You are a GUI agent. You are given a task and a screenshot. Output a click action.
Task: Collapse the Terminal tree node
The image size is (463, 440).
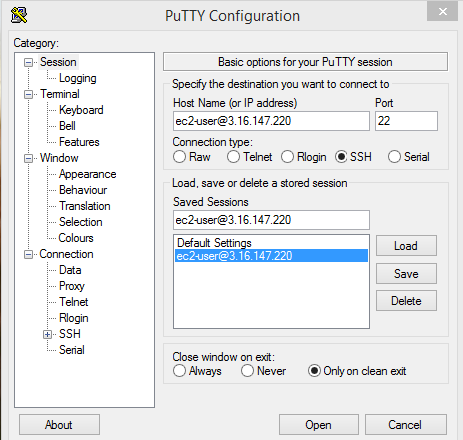(x=29, y=94)
